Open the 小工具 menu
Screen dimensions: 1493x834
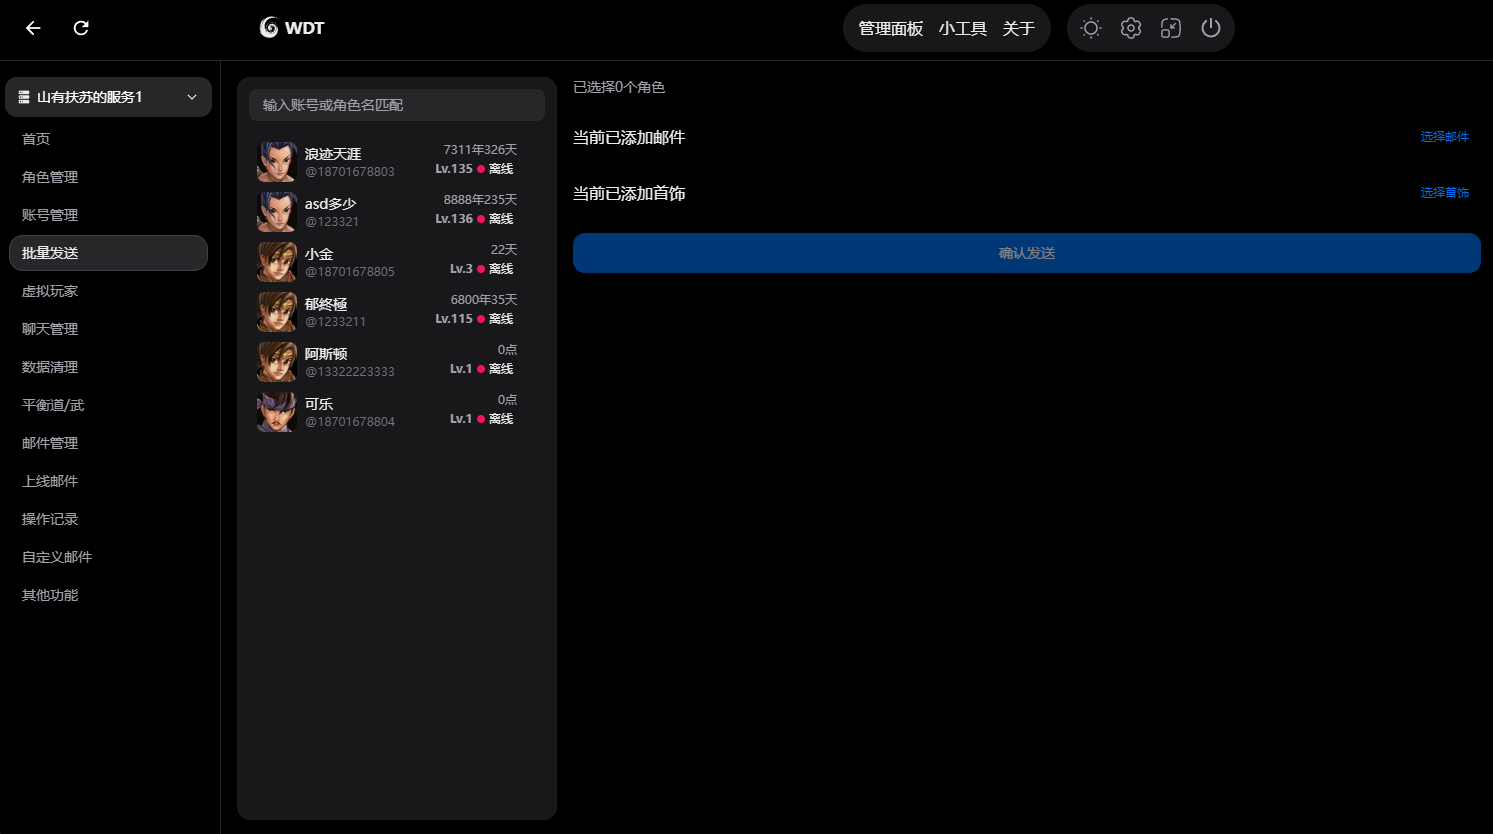click(963, 29)
